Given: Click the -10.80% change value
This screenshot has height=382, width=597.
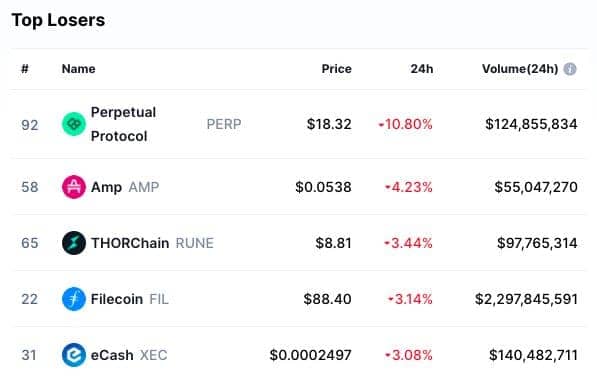Looking at the screenshot, I should coord(405,124).
